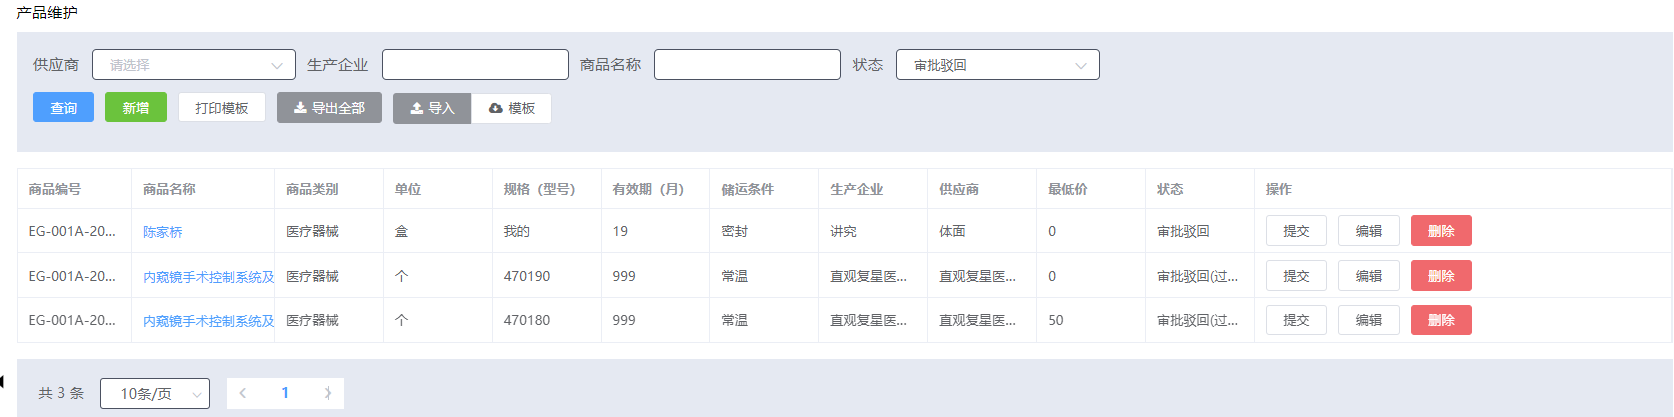Open the 状态 dropdown showing 审批驳回
The image size is (1674, 417).
click(997, 65)
